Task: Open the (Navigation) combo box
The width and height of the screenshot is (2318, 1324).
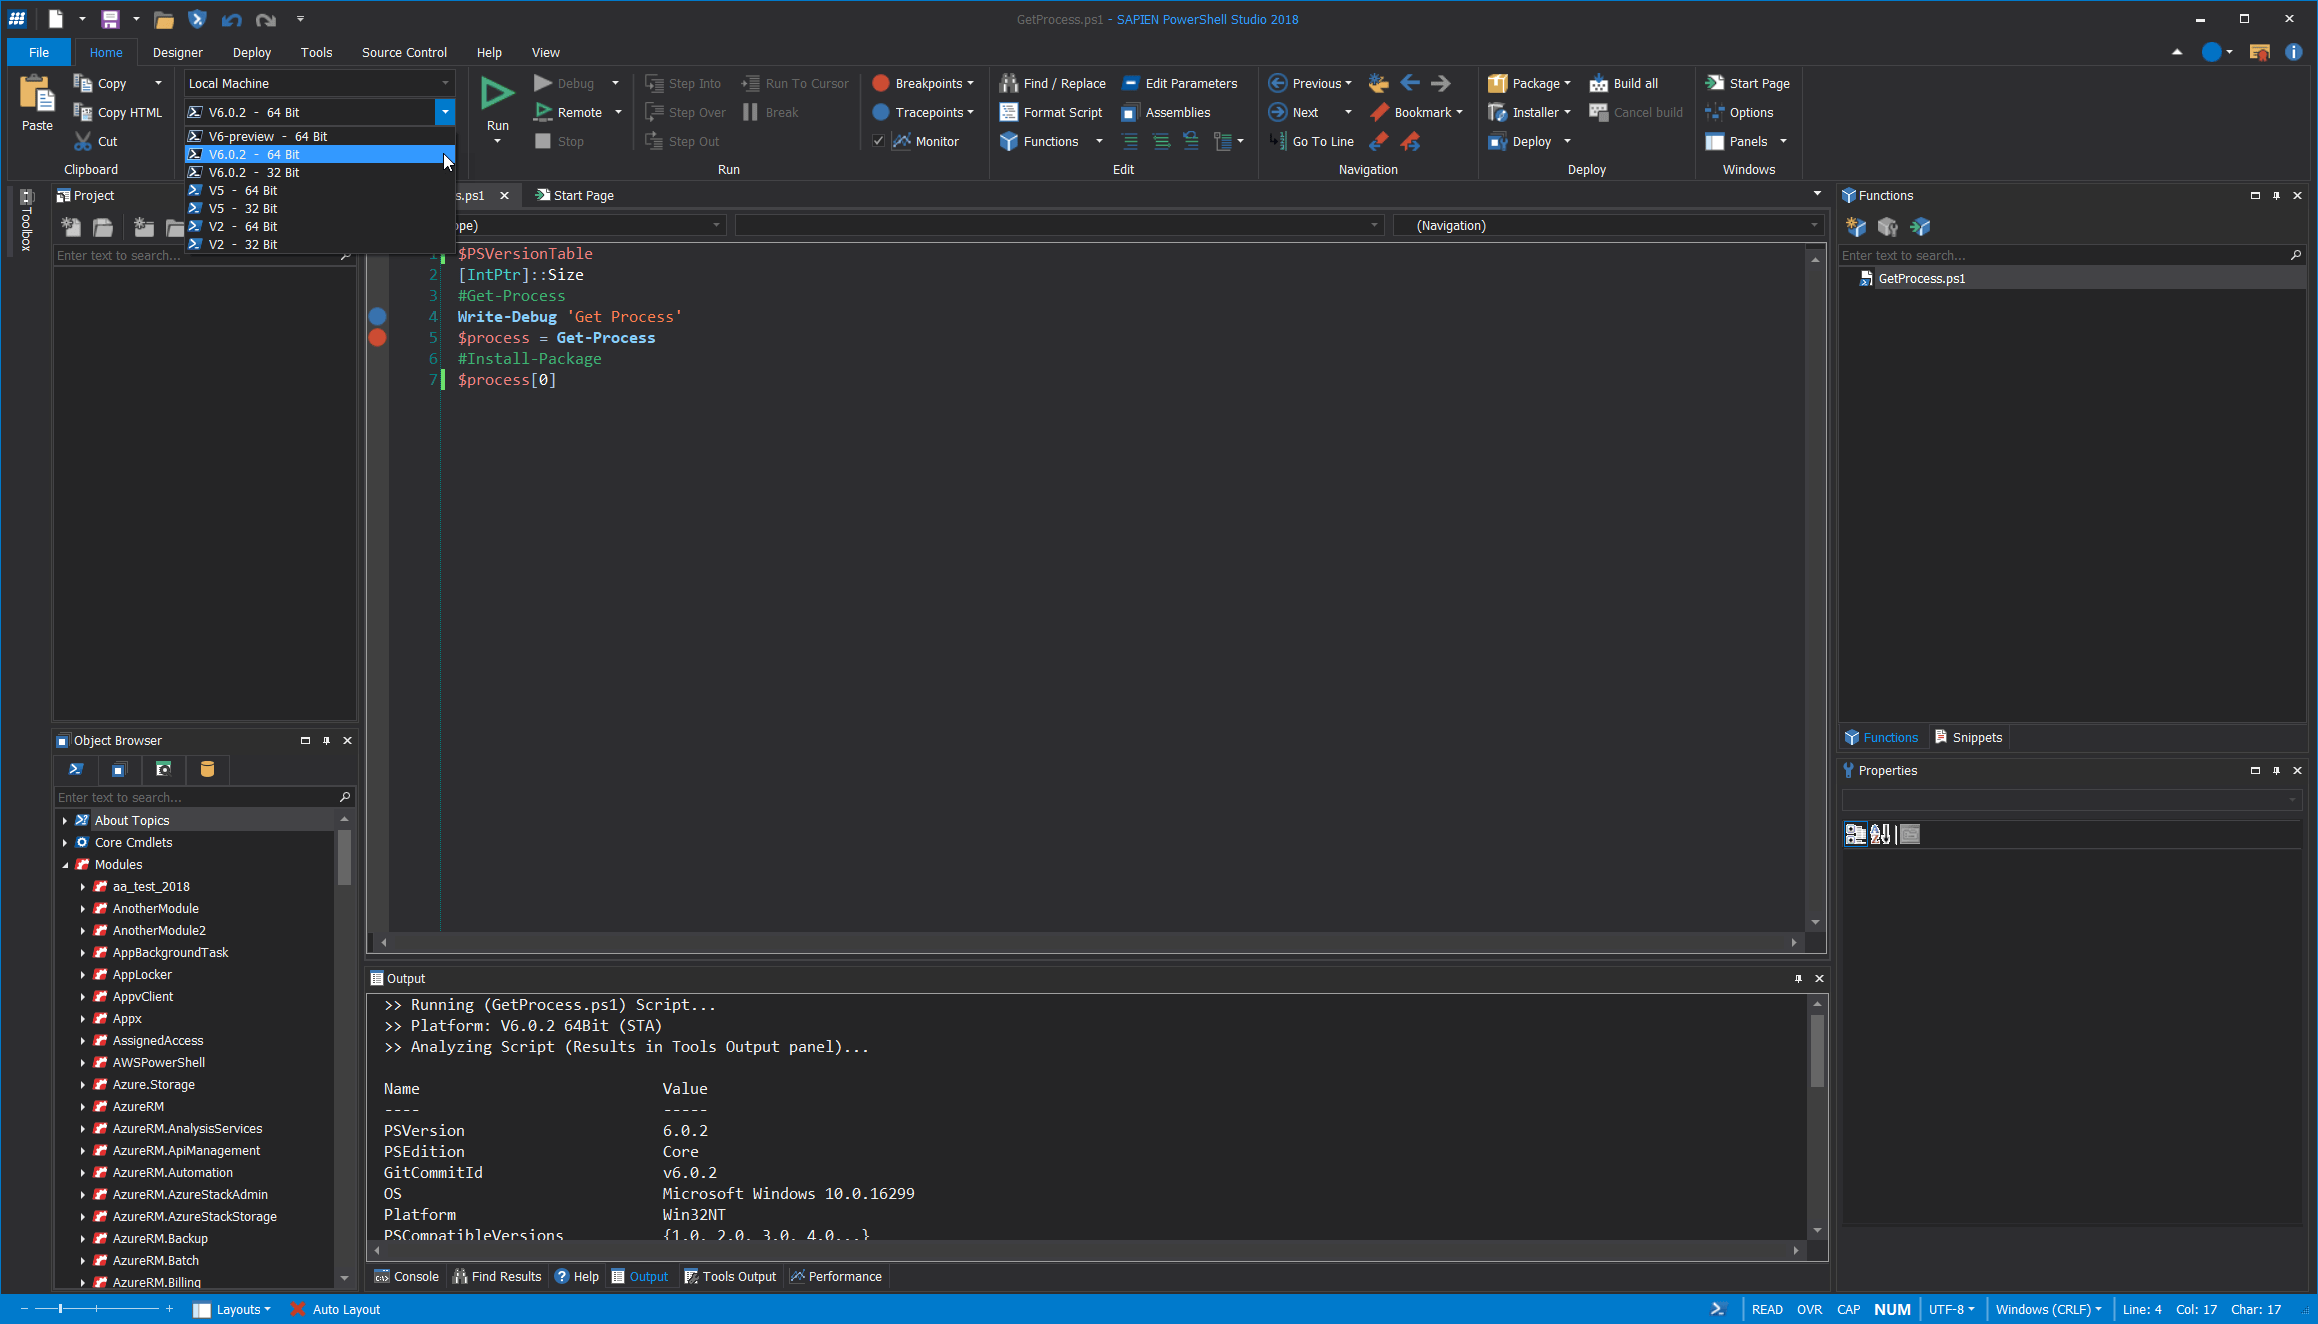Action: (x=1609, y=225)
